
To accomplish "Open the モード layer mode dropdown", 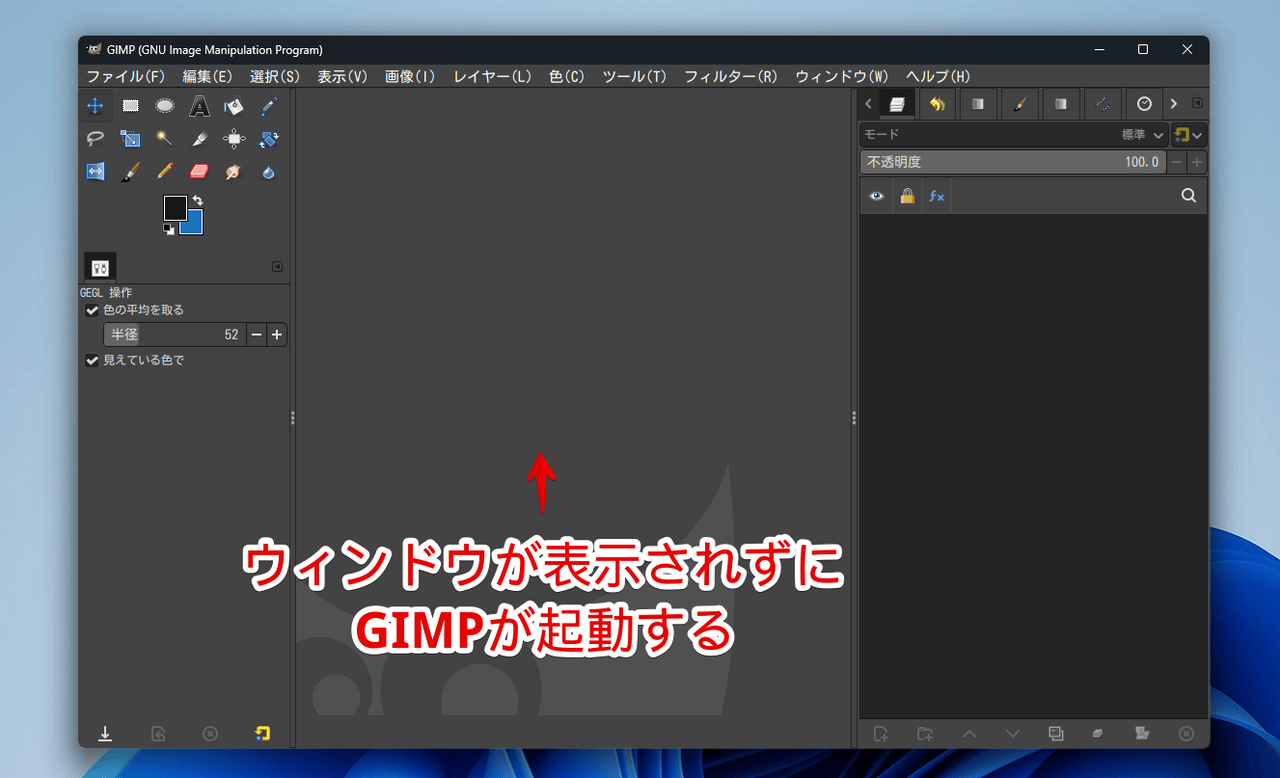I will 1013,134.
